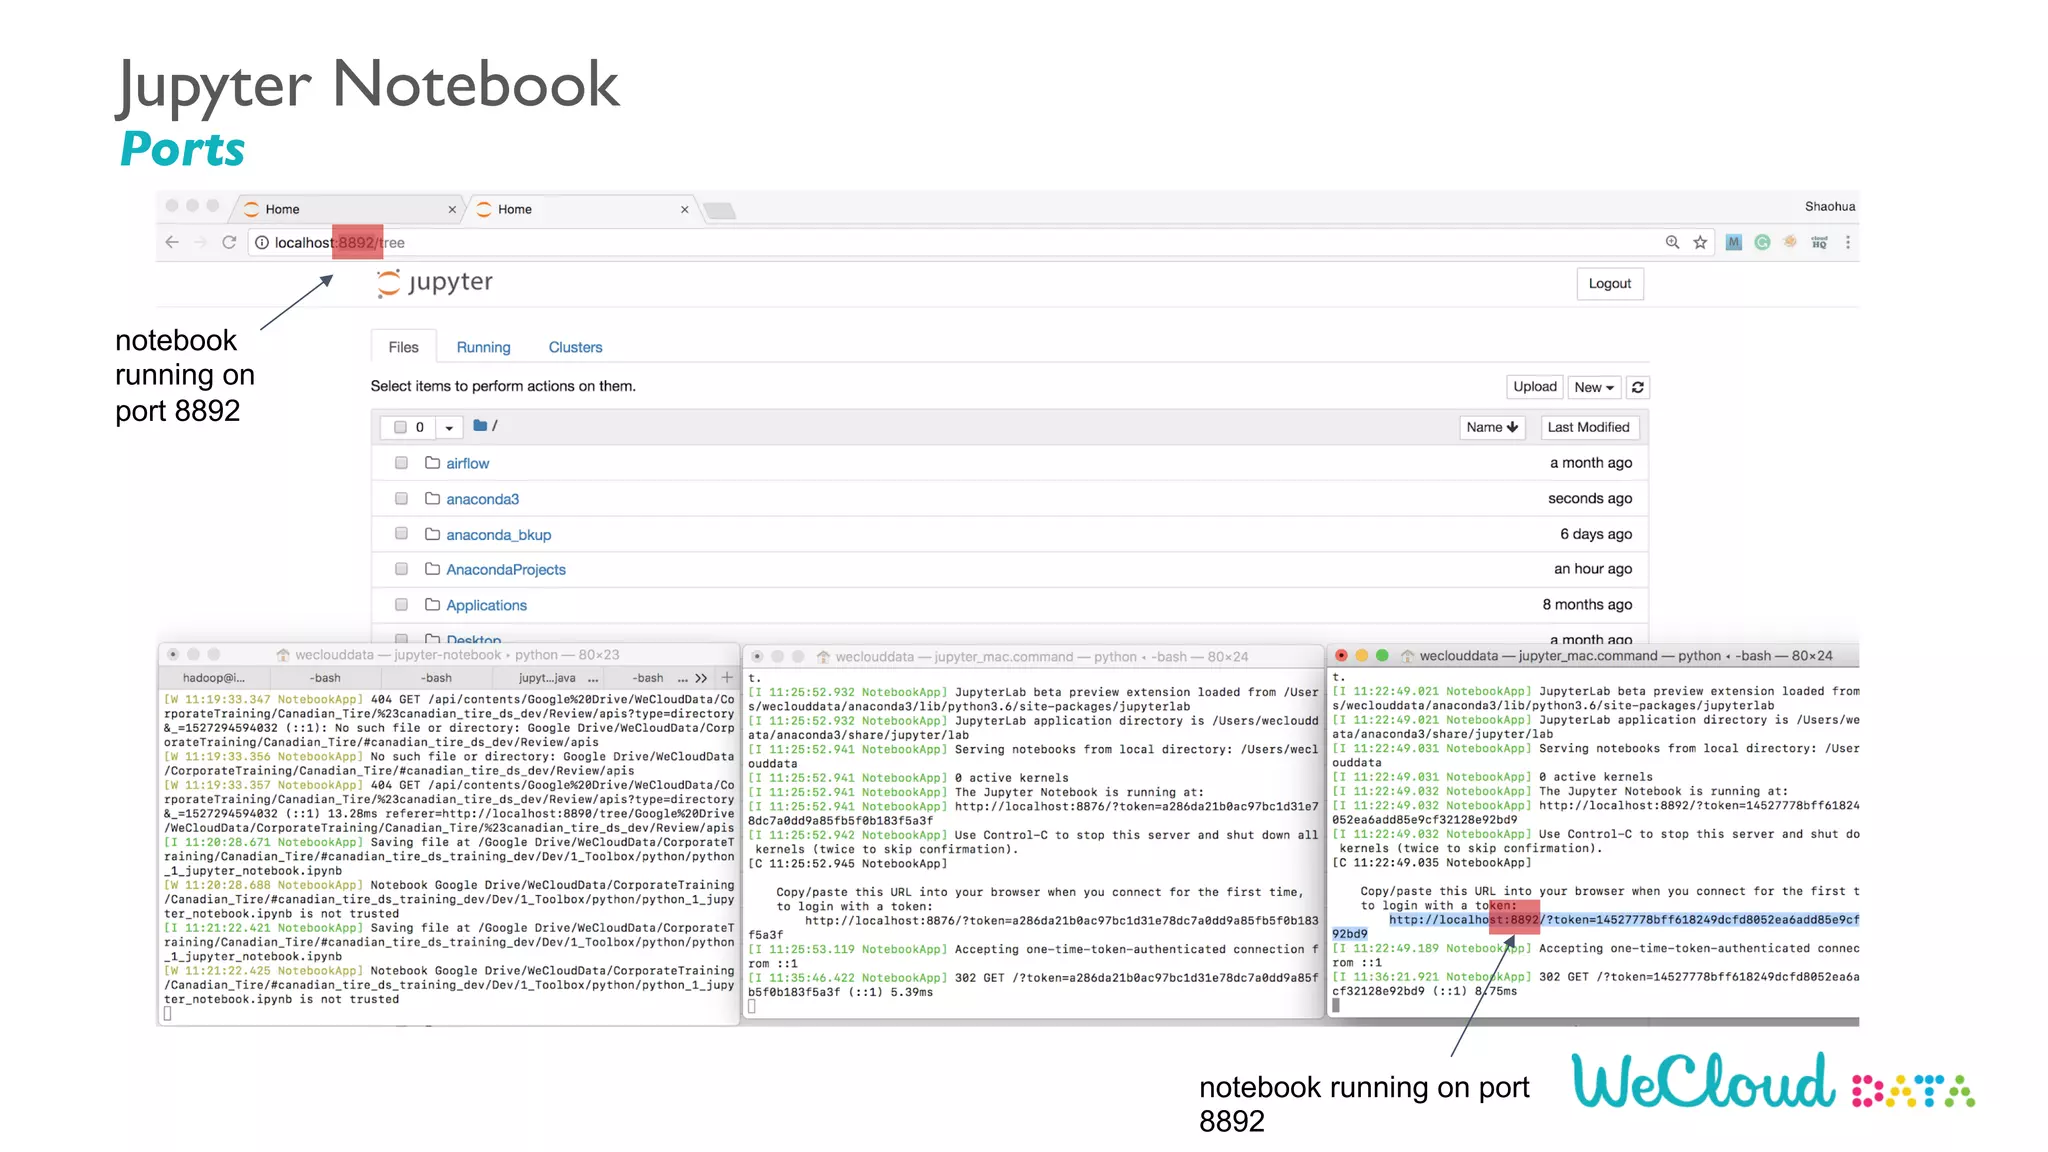This screenshot has height=1152, width=2048.
Task: Open a new browser tab
Action: 719,210
